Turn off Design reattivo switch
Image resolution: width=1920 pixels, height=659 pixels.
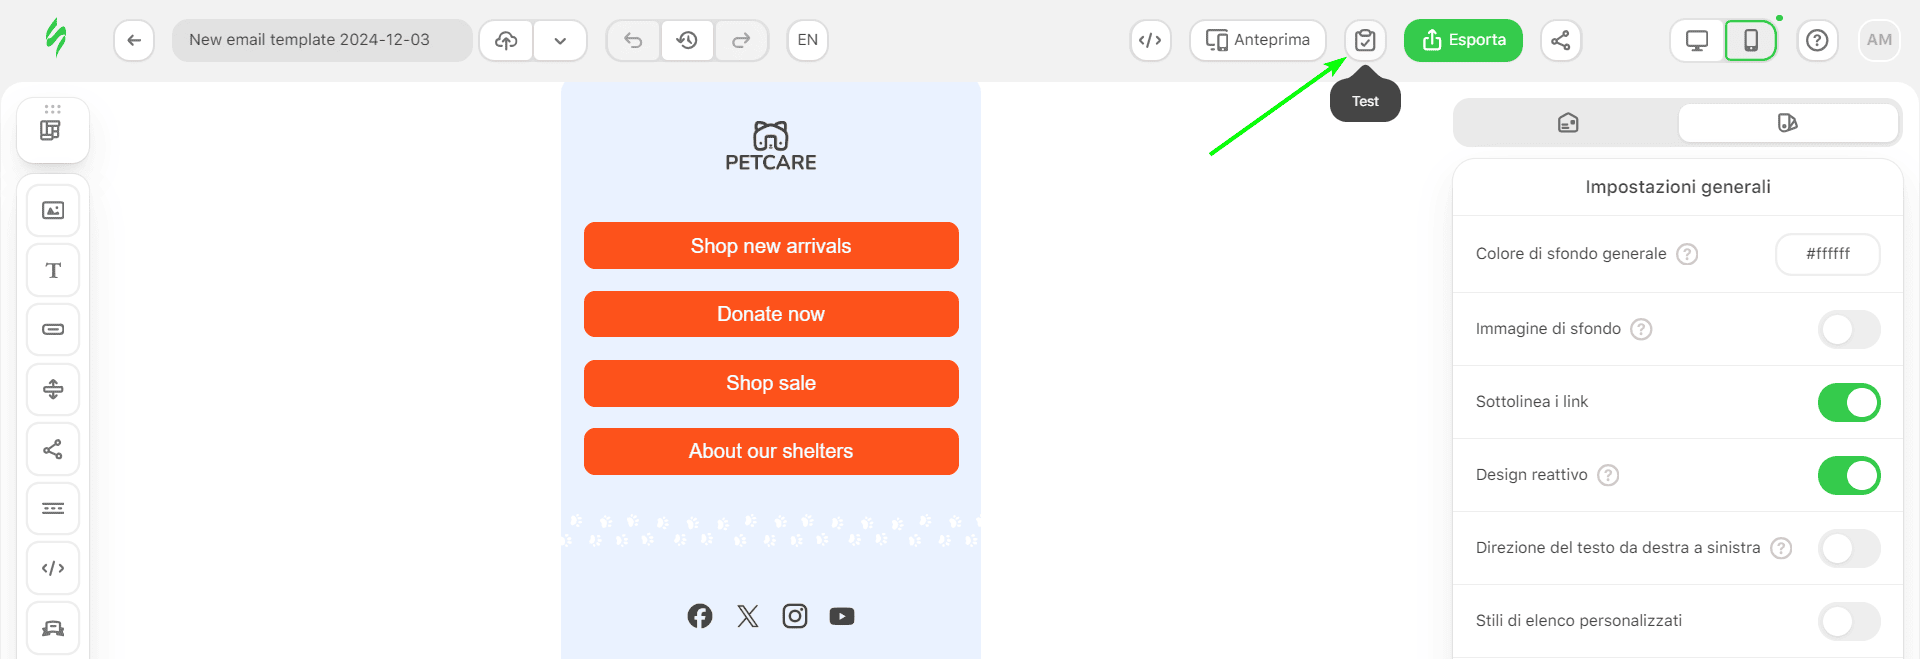1848,475
